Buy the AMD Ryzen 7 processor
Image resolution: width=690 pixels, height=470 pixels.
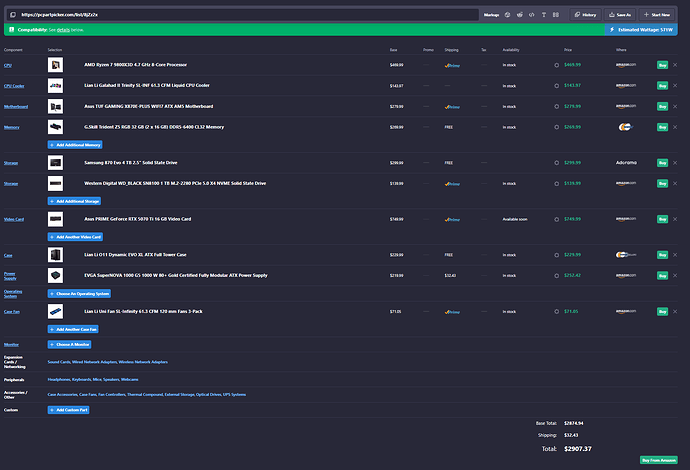pos(662,65)
